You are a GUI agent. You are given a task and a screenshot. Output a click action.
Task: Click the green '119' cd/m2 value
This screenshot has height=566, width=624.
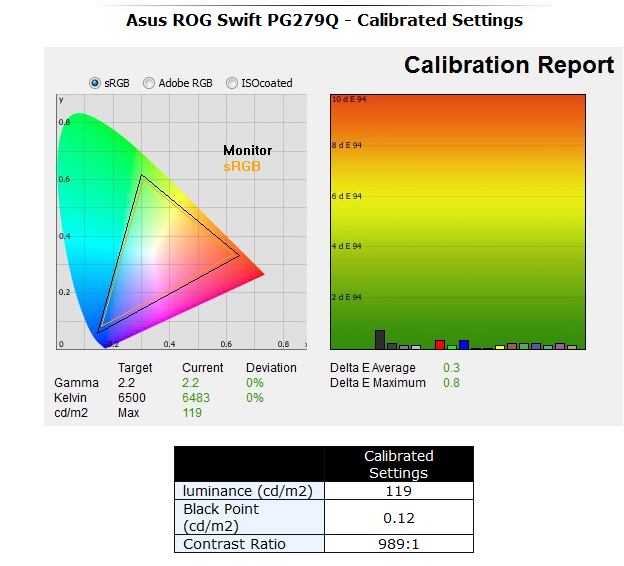click(x=192, y=413)
